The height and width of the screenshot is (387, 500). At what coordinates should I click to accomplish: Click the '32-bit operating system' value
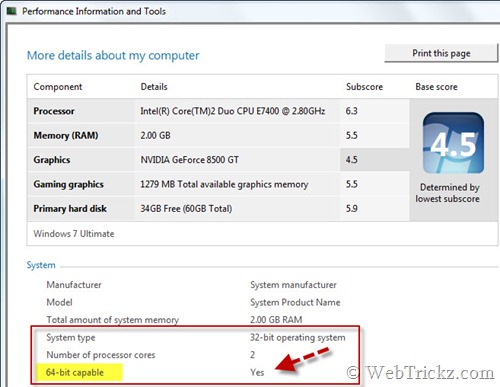tap(298, 338)
